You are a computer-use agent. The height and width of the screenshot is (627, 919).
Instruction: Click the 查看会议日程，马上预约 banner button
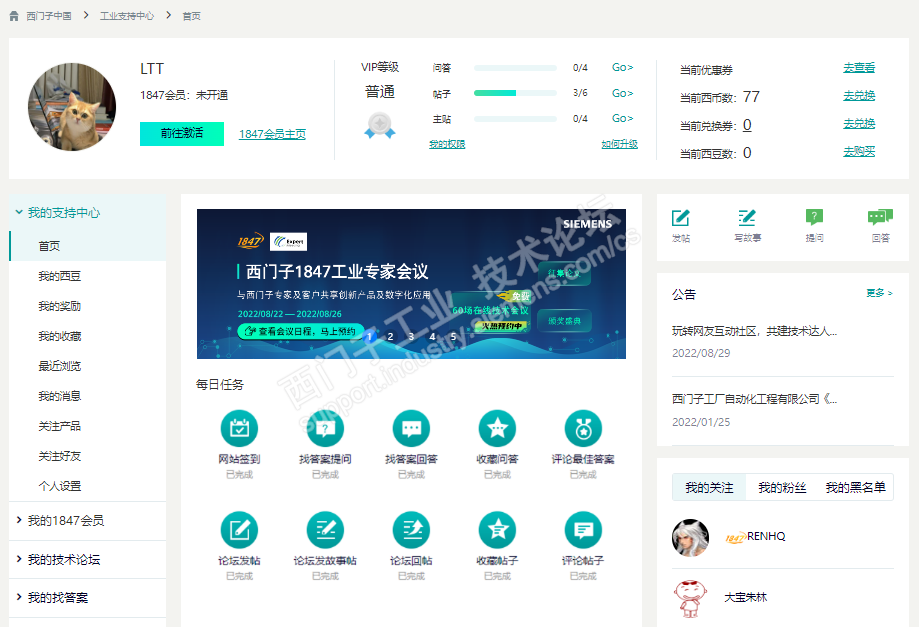point(300,331)
